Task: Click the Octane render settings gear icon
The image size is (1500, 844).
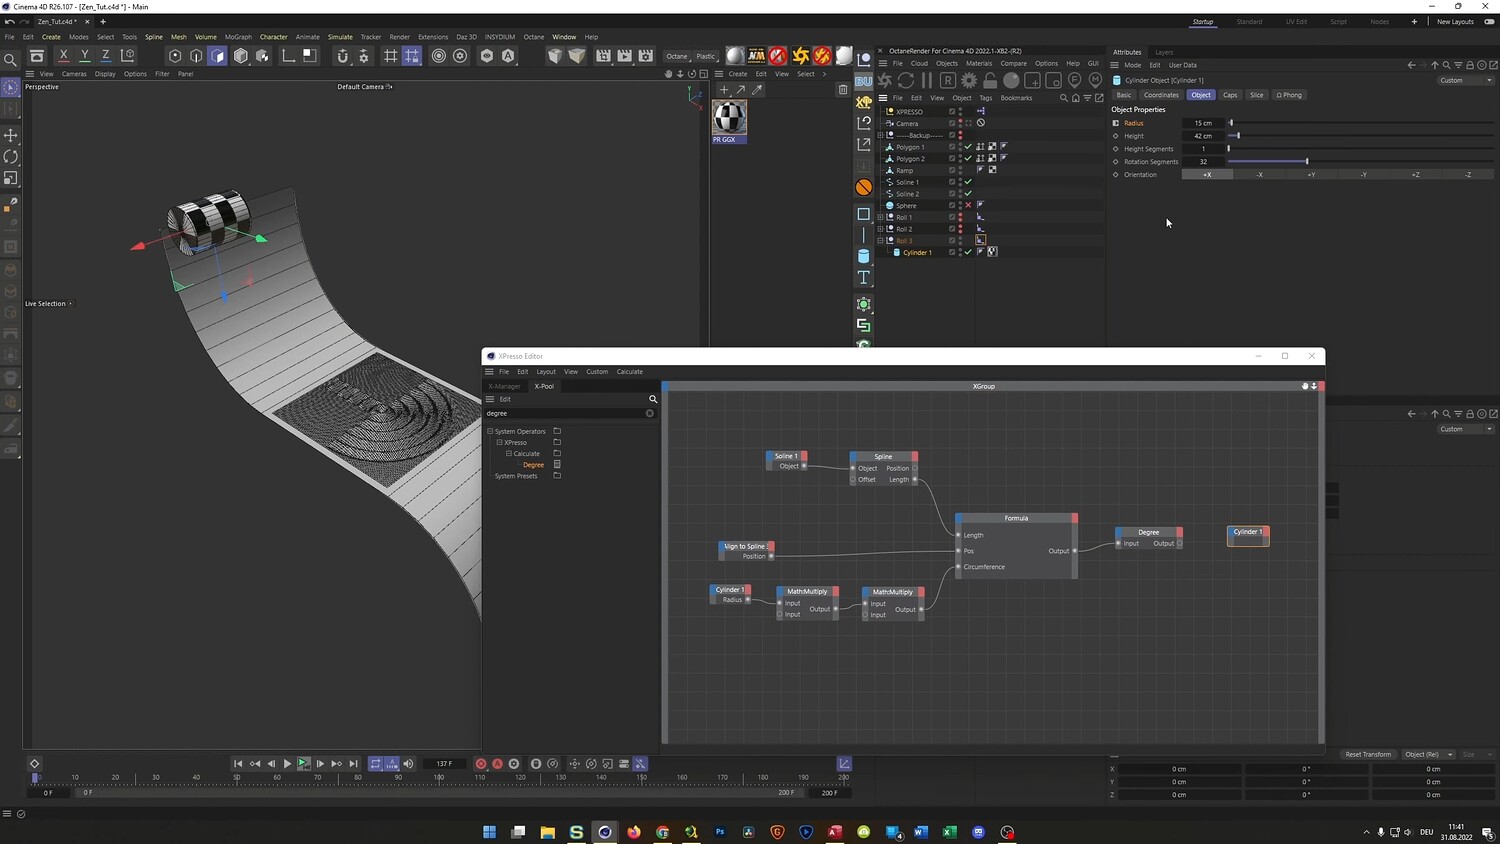Action: 969,80
